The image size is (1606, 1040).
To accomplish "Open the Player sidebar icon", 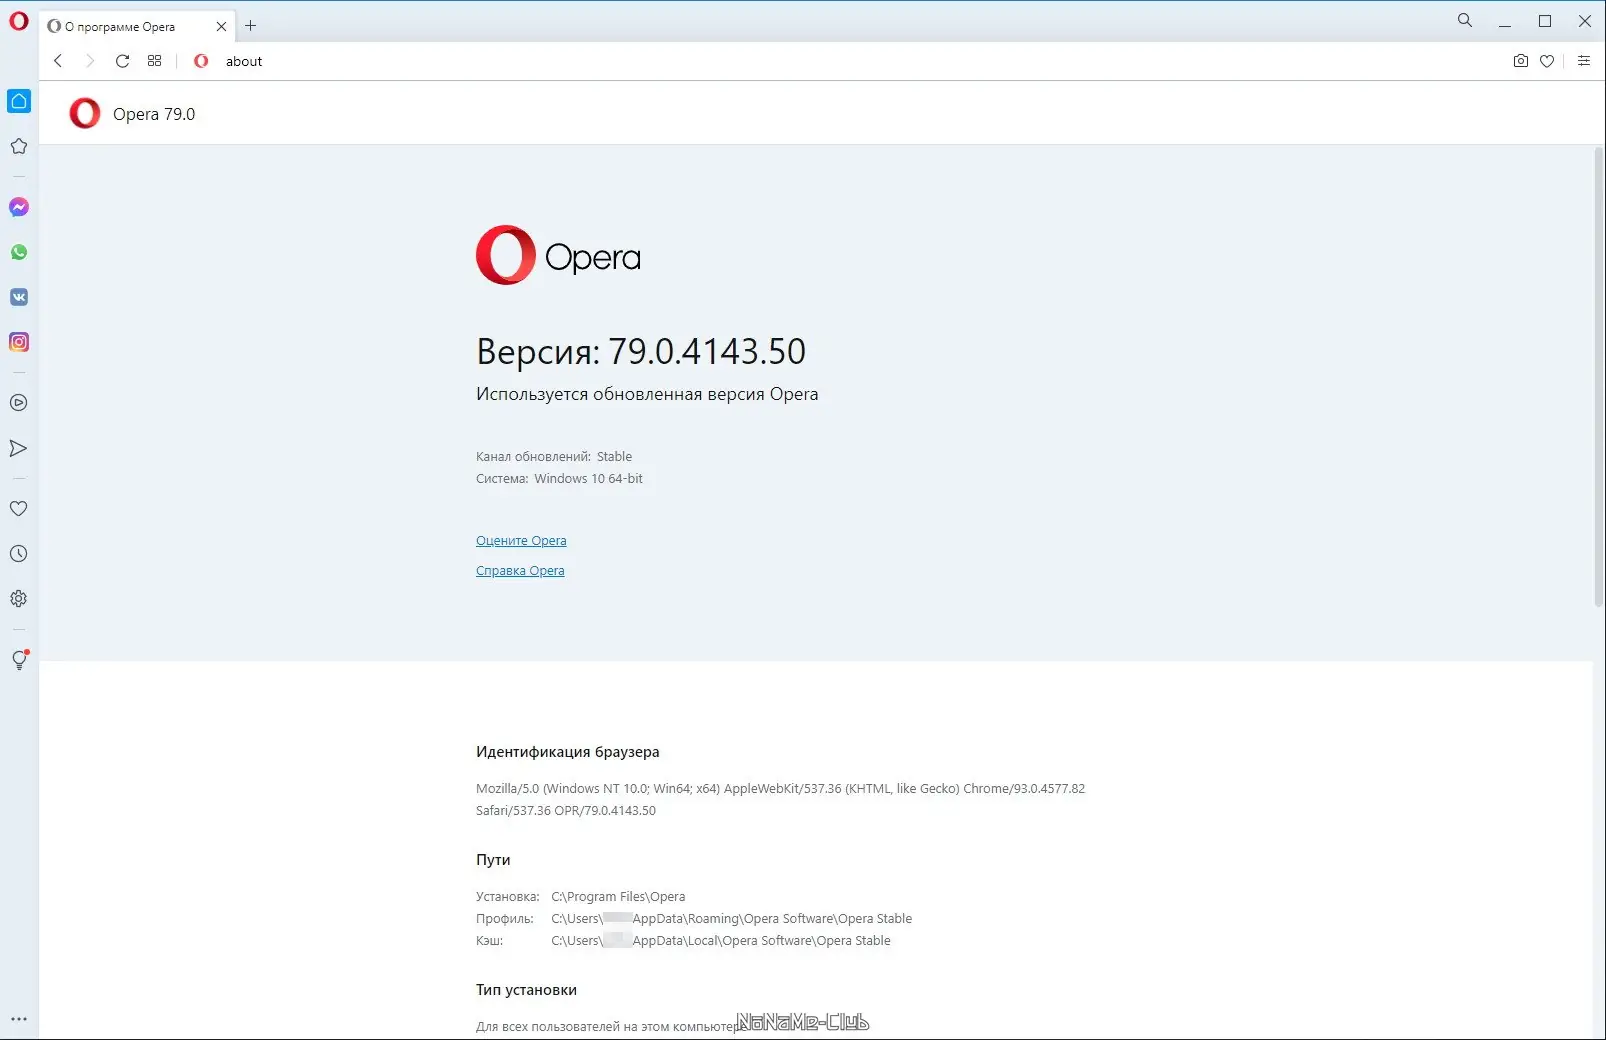I will tap(19, 403).
